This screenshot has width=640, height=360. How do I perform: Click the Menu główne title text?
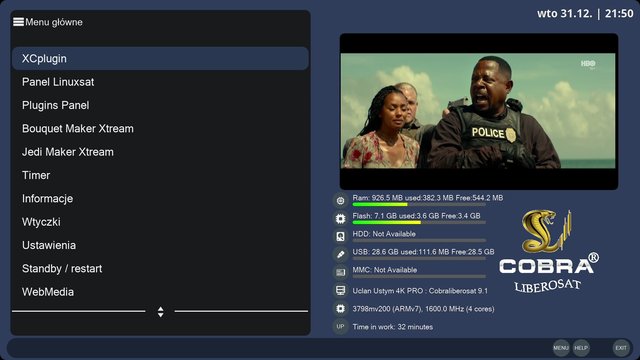[54, 22]
